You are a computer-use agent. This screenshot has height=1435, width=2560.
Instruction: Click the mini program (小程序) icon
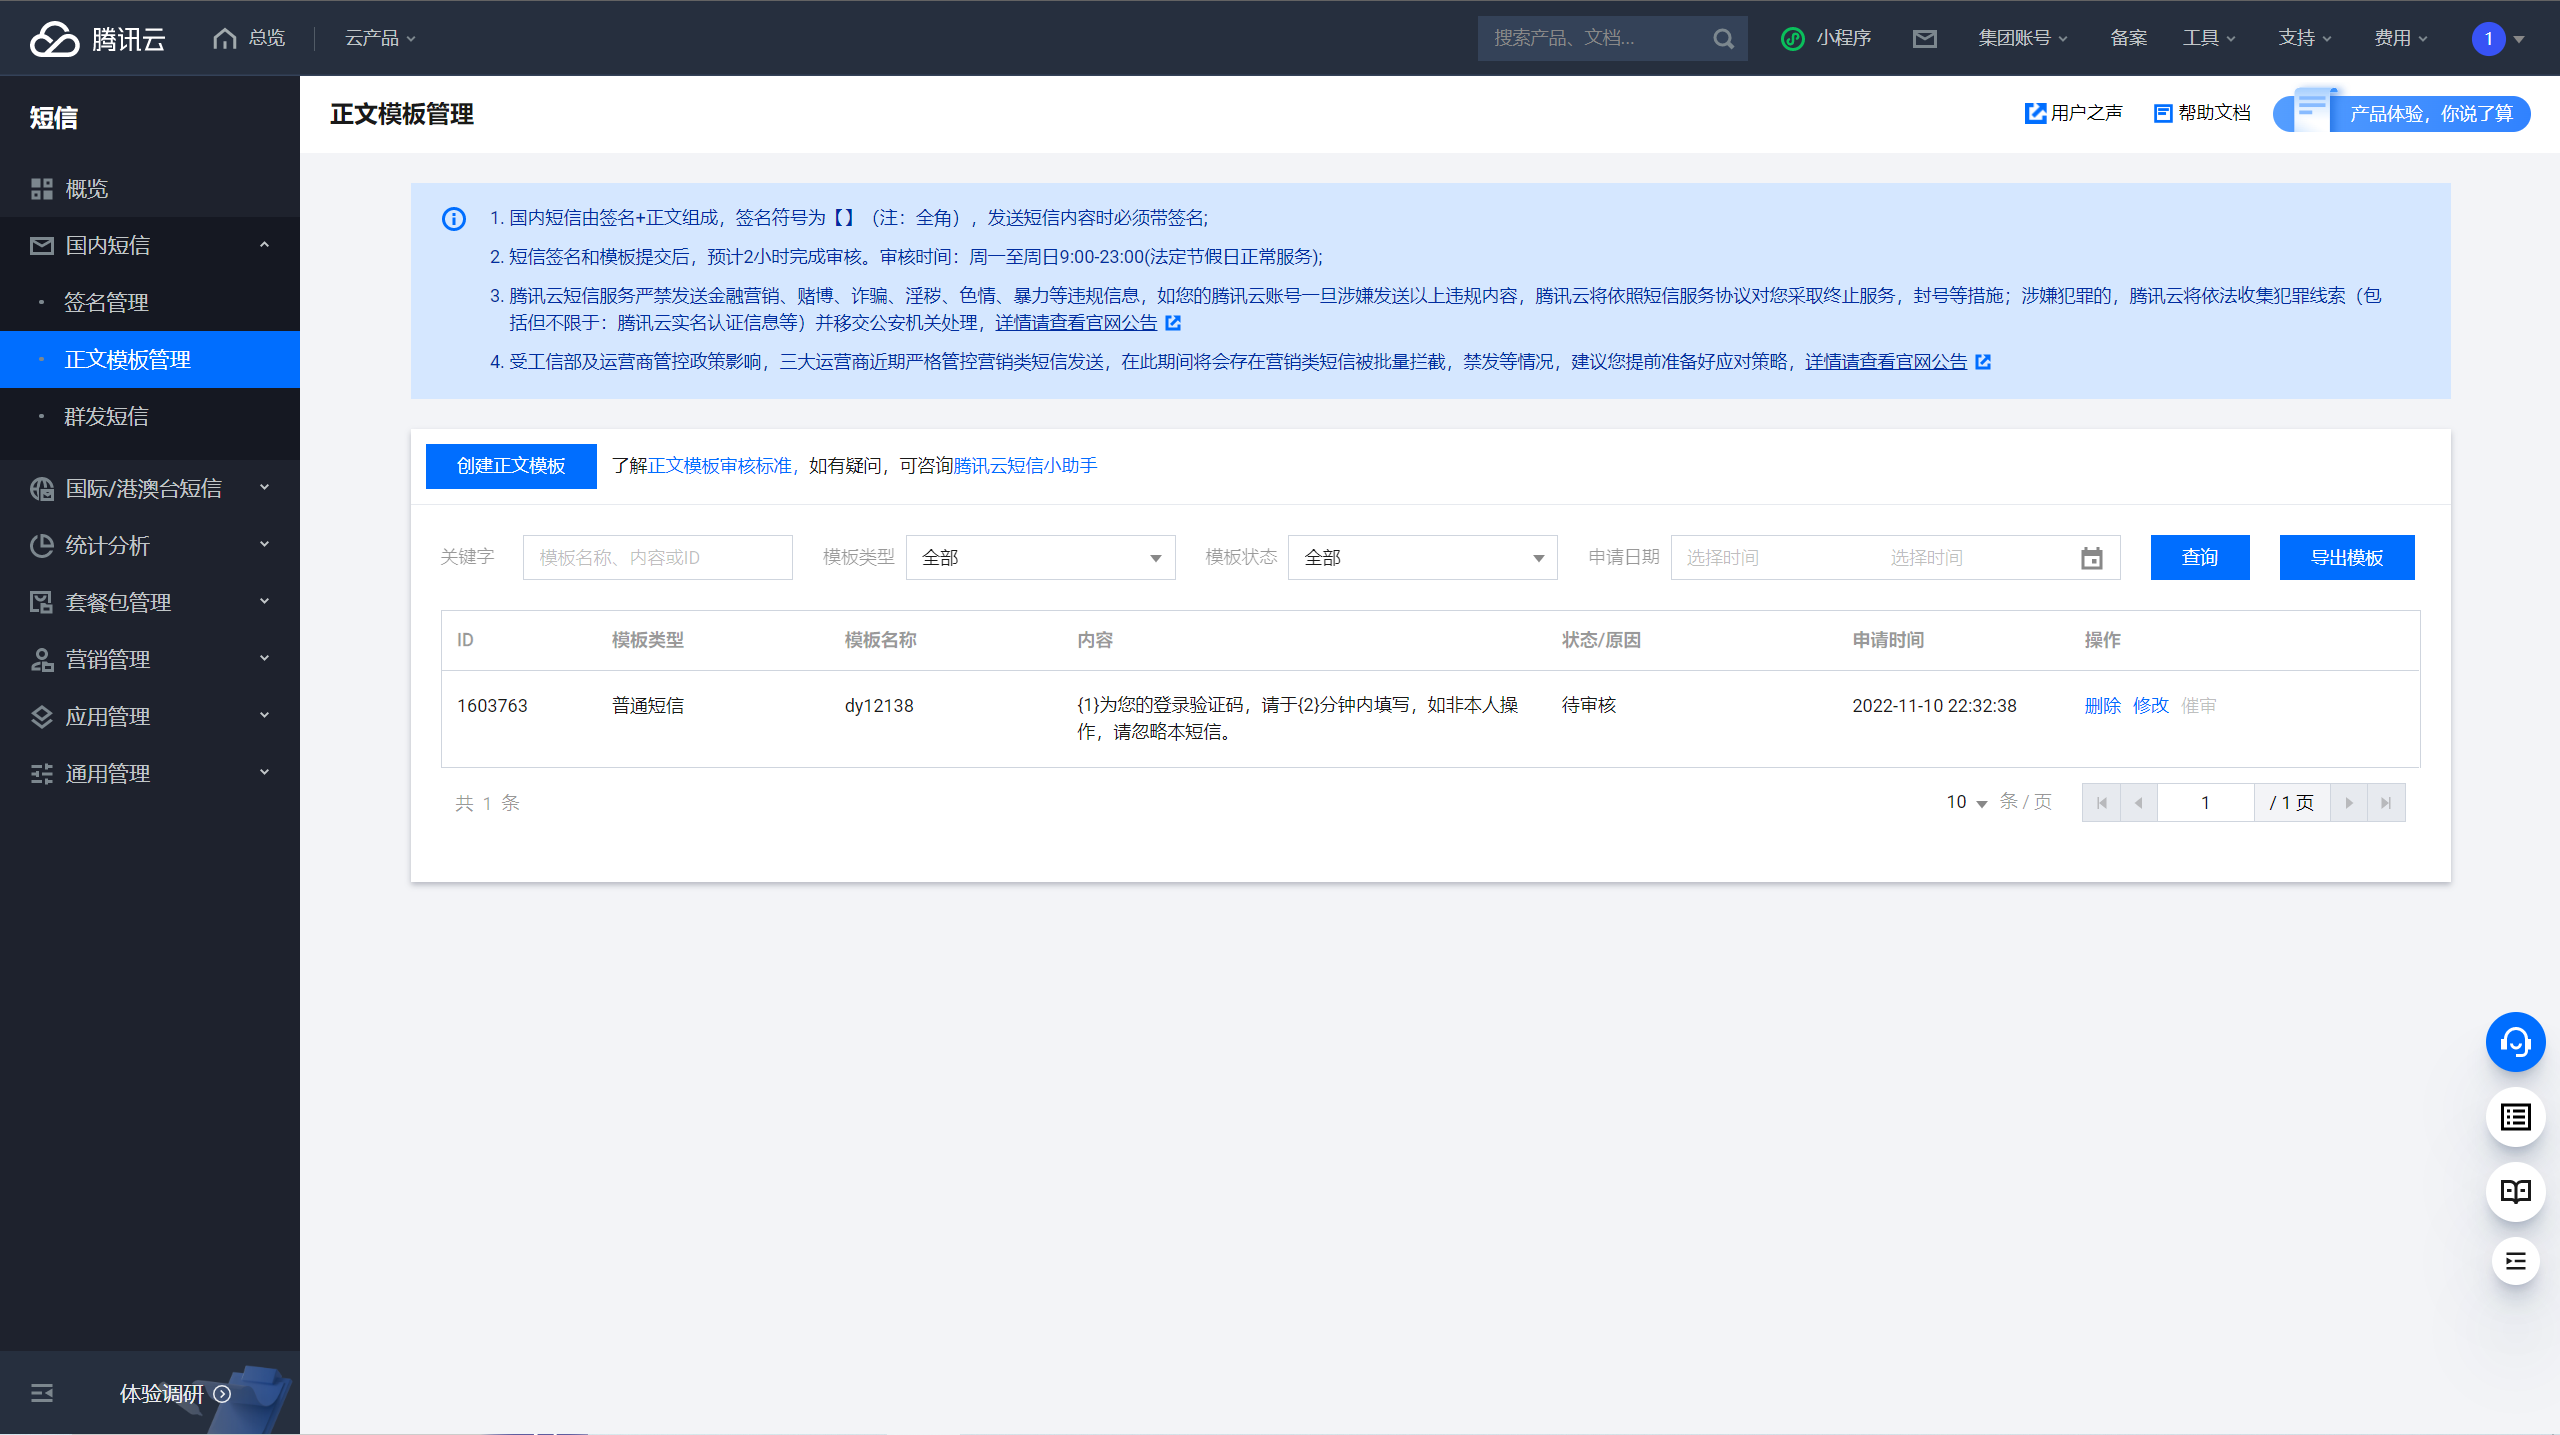(x=1793, y=39)
